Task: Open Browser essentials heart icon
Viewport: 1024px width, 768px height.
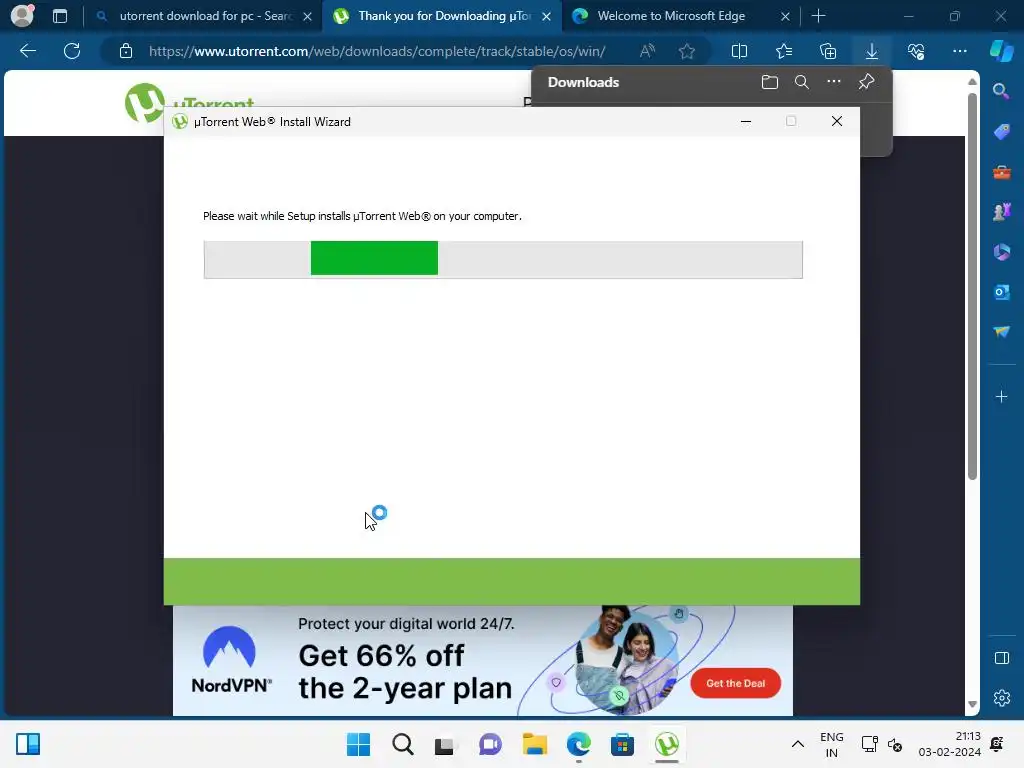Action: (x=916, y=51)
